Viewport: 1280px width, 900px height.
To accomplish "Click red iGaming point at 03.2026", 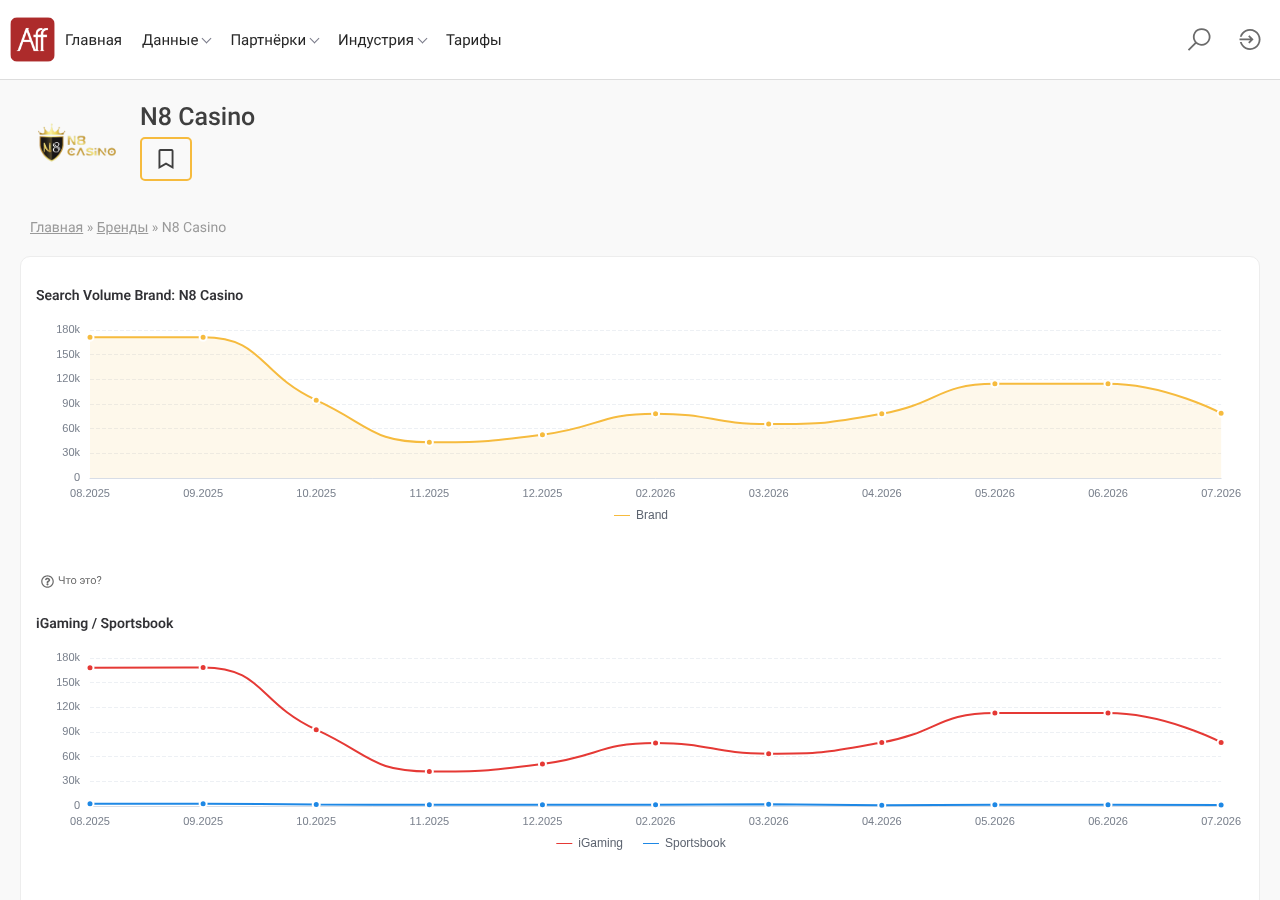I will coord(768,753).
